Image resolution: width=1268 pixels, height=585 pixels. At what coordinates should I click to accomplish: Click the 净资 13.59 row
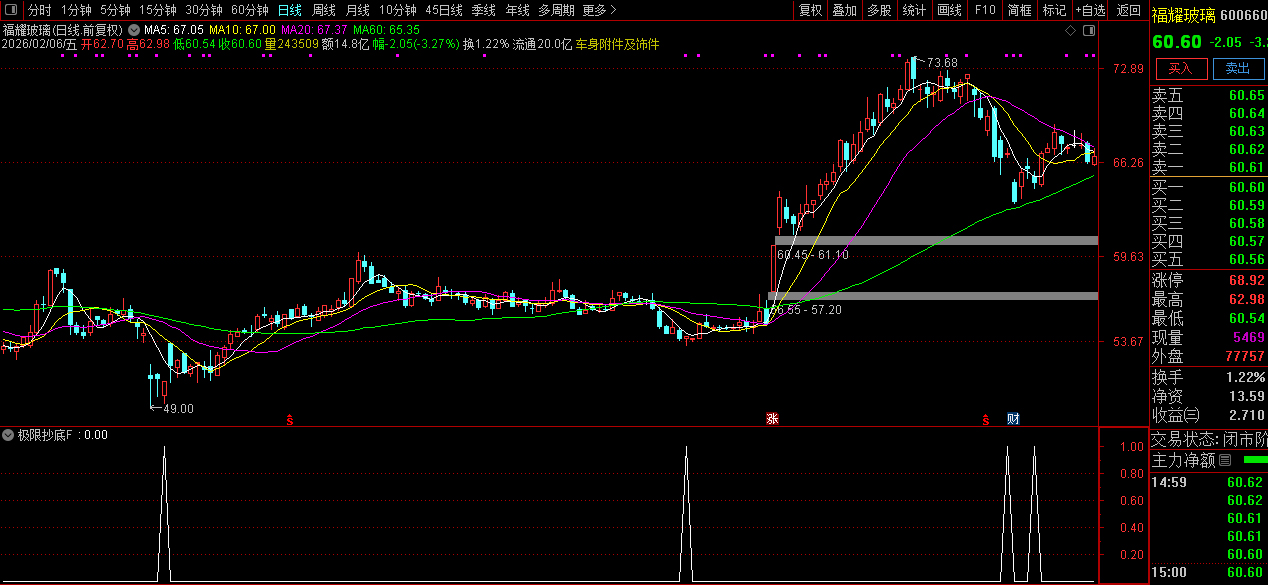(1208, 396)
